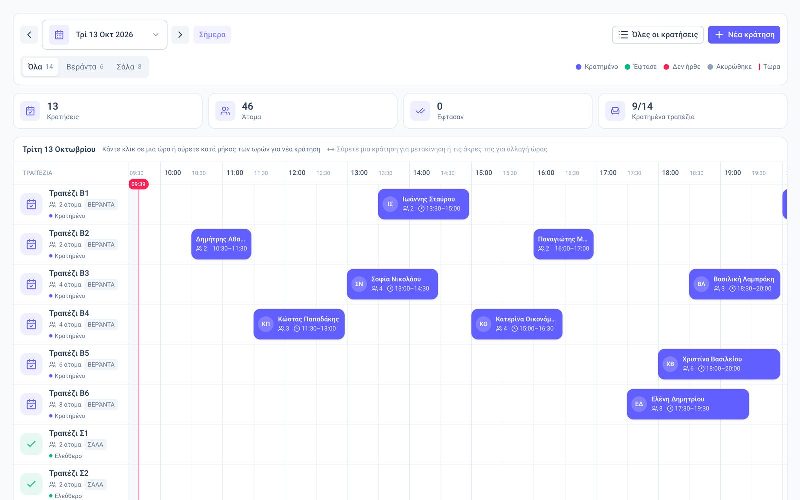The width and height of the screenshot is (800, 500).
Task: Click the 19:00 time column header
Action: (x=733, y=173)
